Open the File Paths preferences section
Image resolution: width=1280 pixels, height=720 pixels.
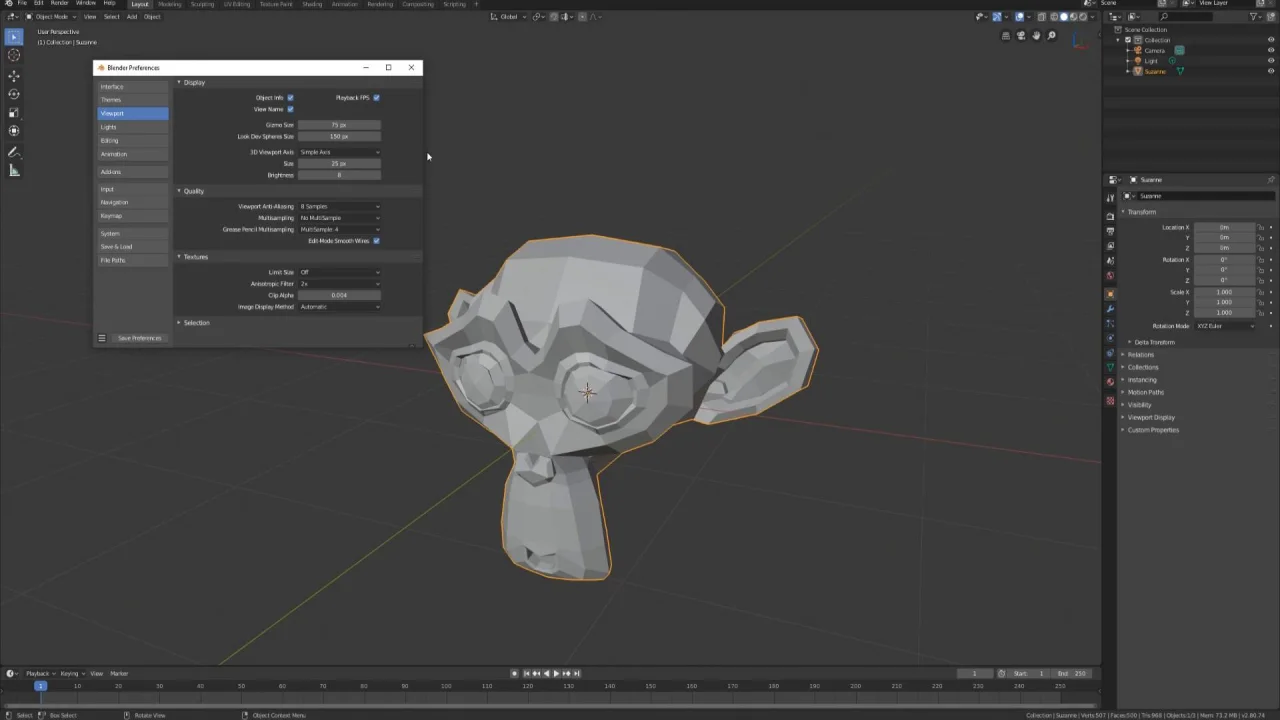[133, 260]
